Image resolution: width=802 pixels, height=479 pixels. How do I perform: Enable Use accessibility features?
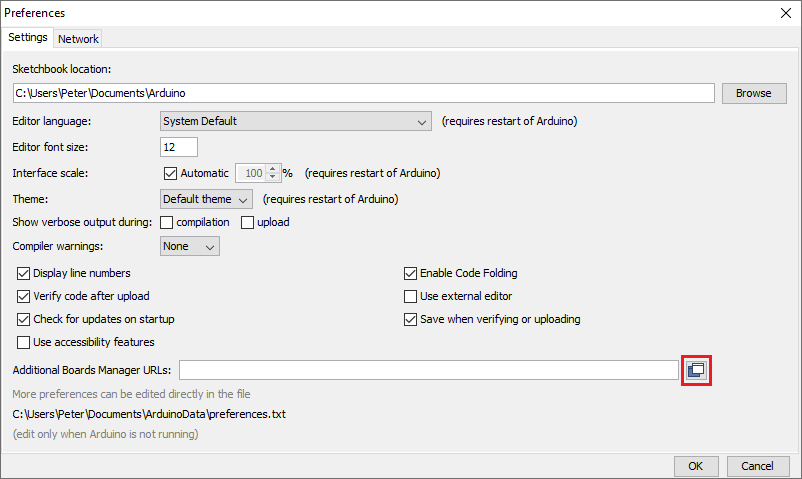[24, 342]
